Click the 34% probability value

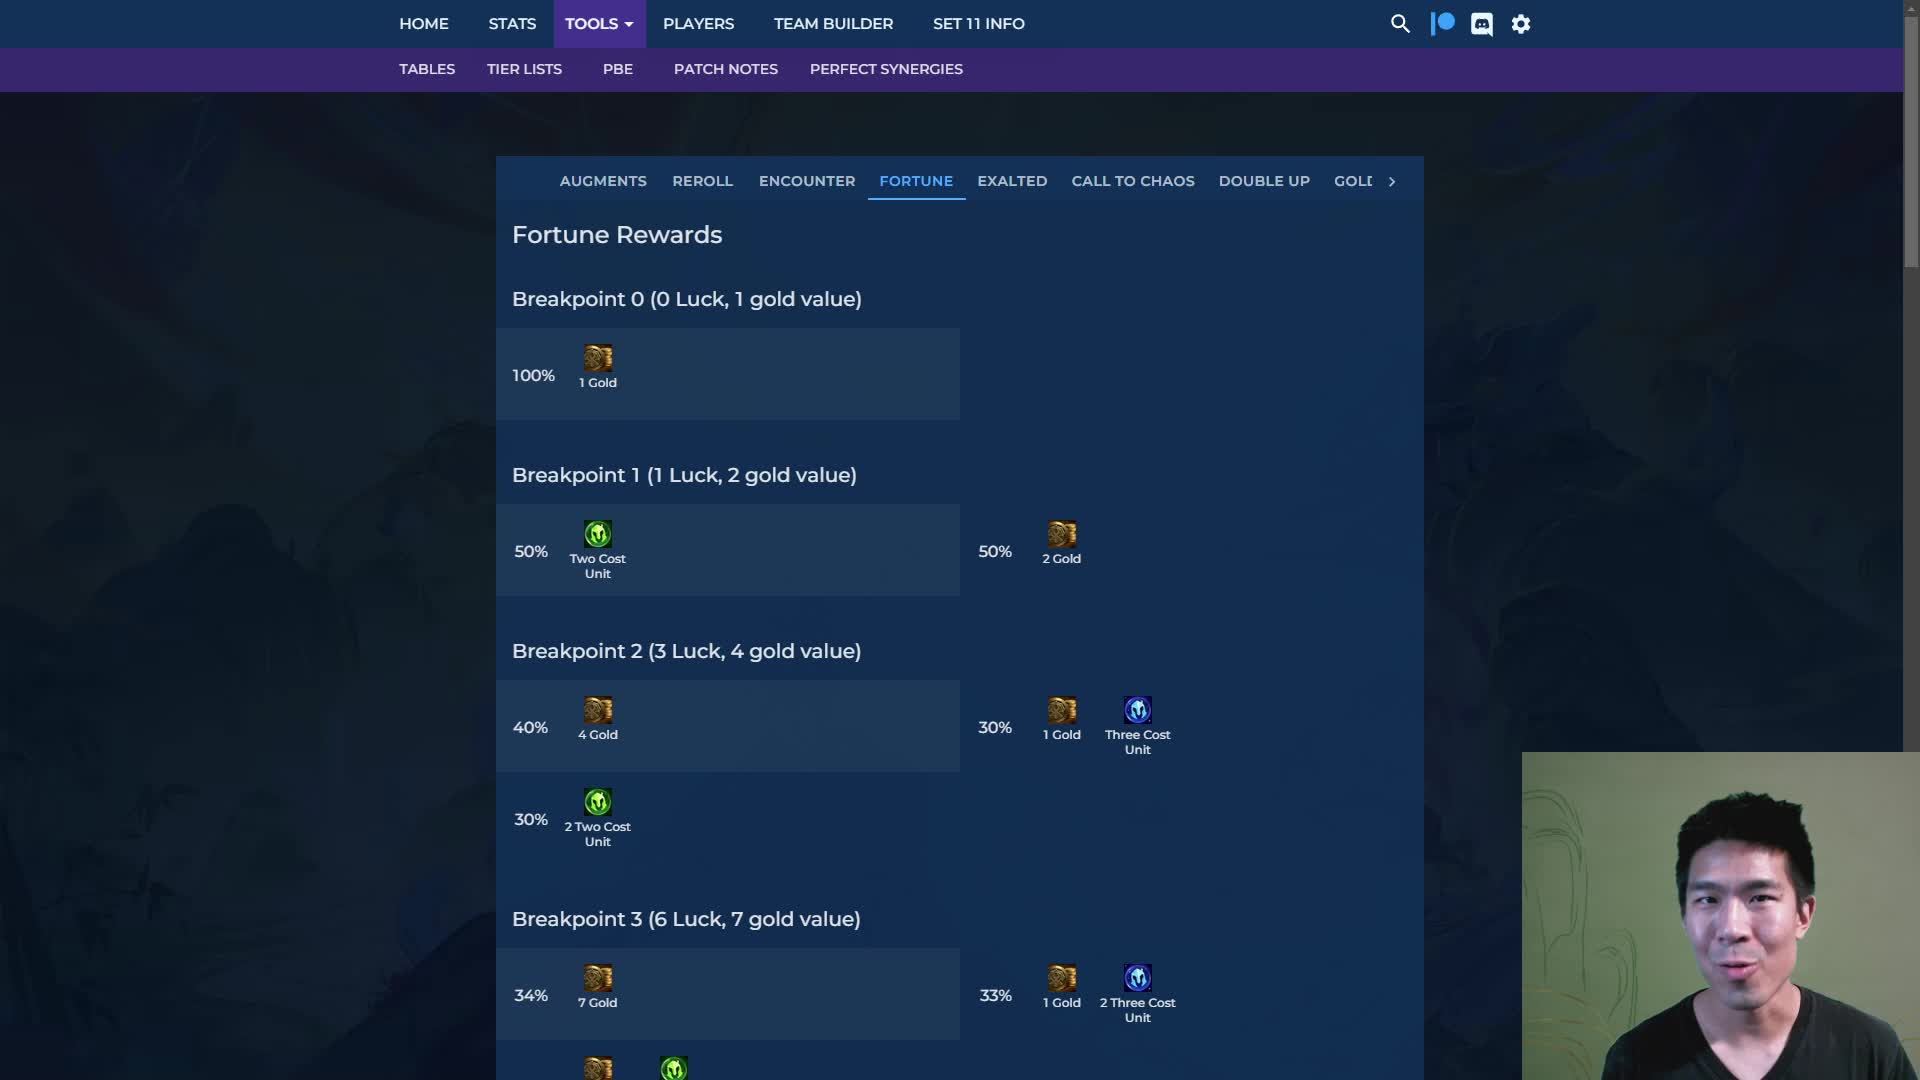(x=531, y=996)
